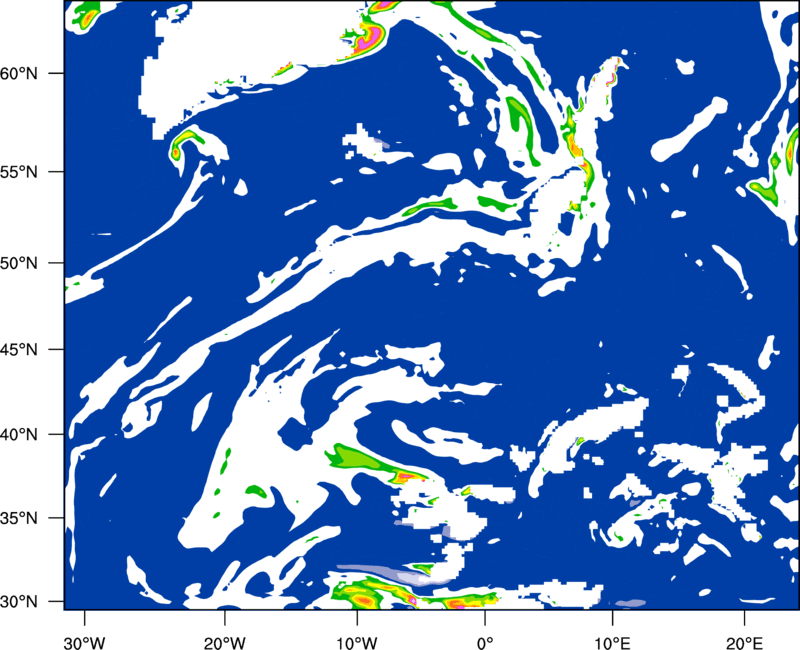
Task: Click the 10°E longitude label
Action: [612, 643]
